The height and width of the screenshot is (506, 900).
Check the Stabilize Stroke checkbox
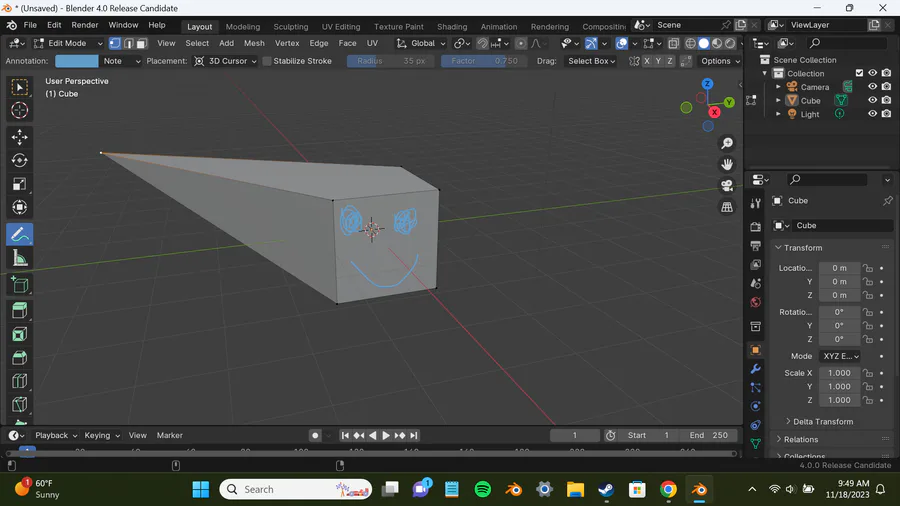267,61
